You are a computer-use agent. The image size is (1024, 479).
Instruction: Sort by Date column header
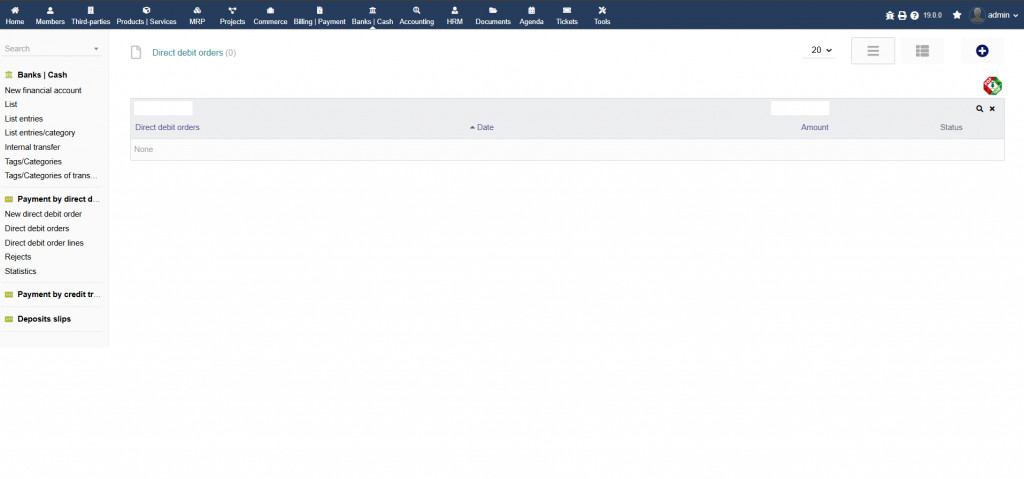(x=485, y=127)
